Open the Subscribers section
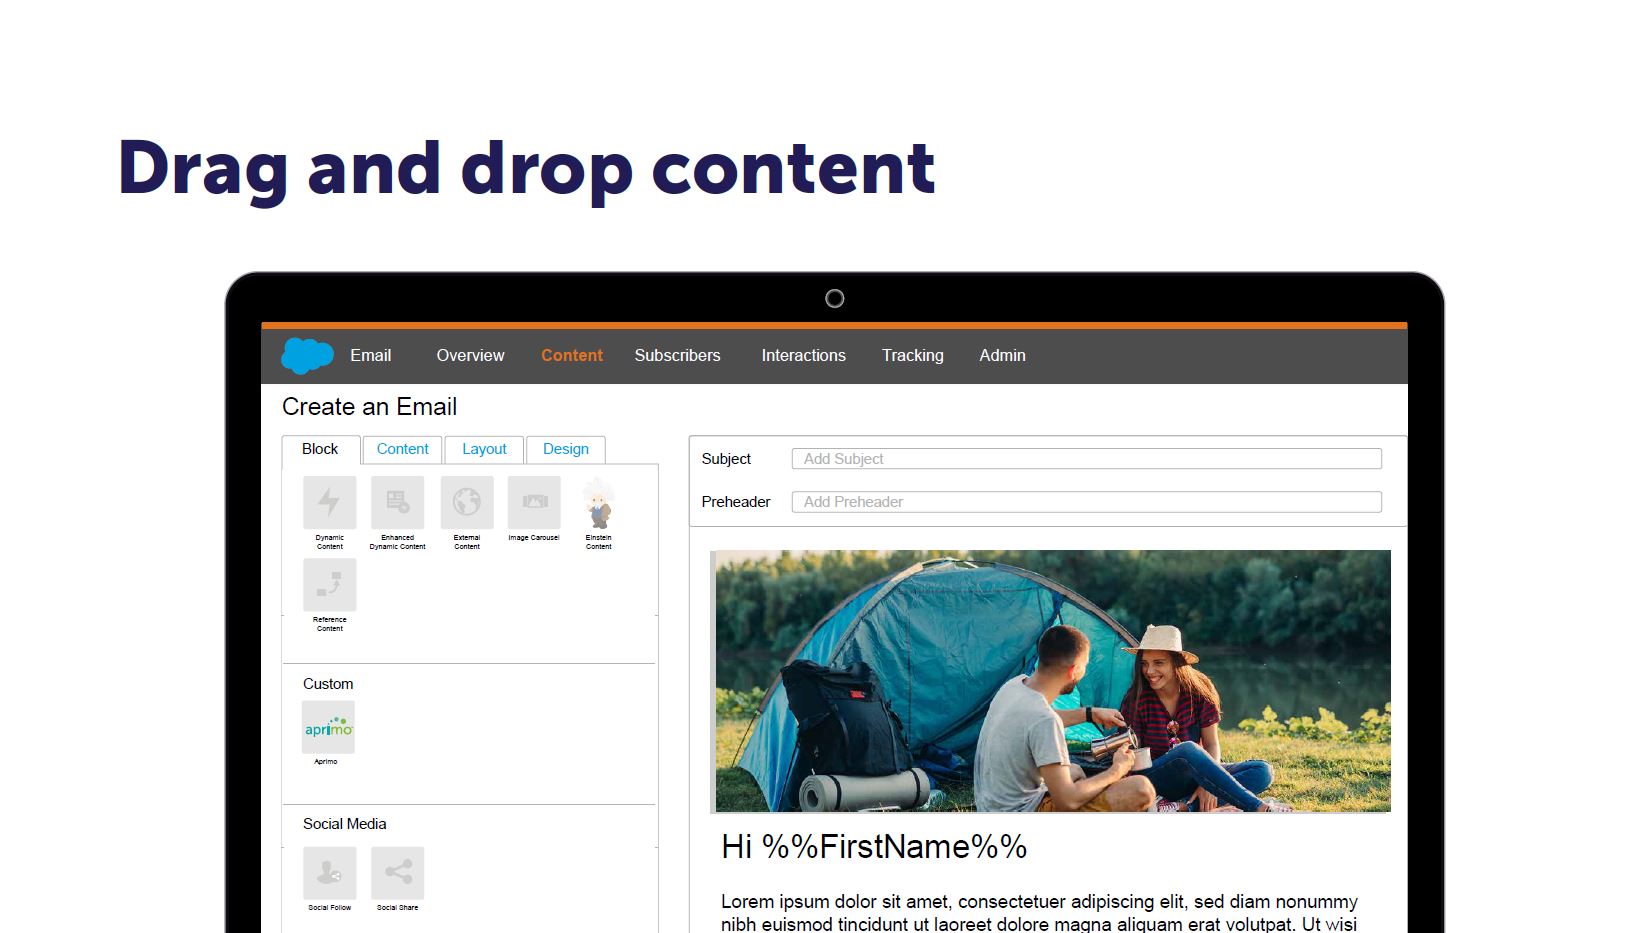The image size is (1633, 933). point(677,355)
